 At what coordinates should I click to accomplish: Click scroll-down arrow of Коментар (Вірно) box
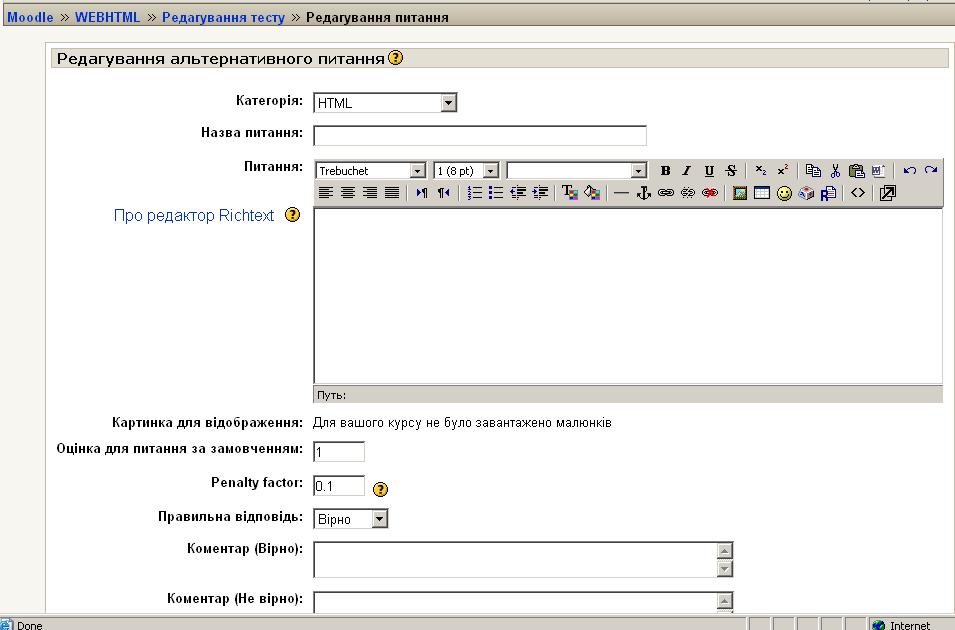724,568
